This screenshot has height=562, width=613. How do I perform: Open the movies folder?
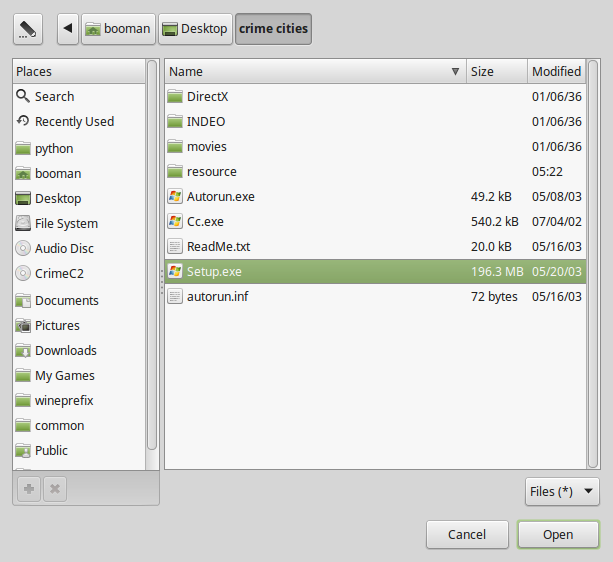375,147
